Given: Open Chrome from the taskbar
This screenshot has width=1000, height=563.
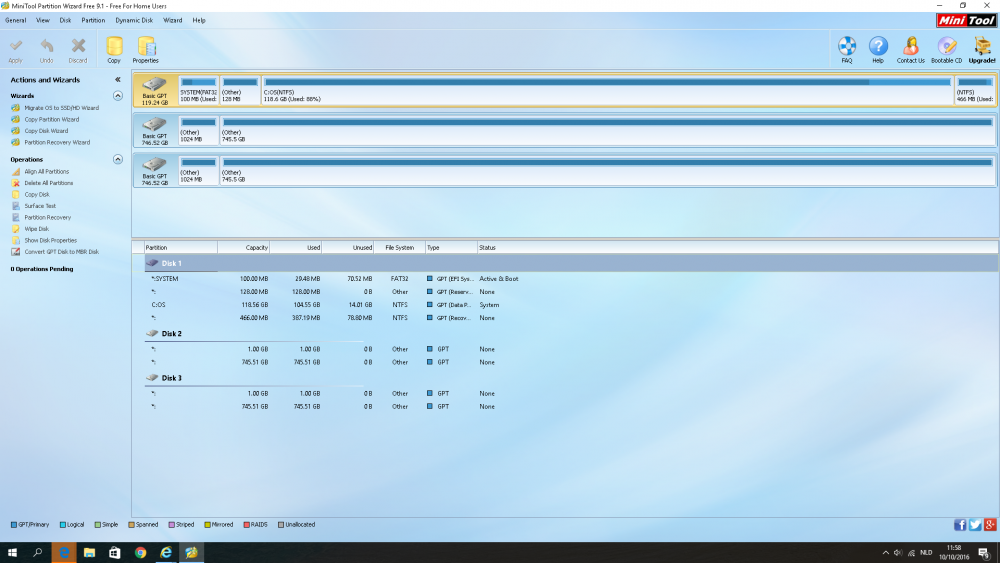Looking at the screenshot, I should point(140,552).
